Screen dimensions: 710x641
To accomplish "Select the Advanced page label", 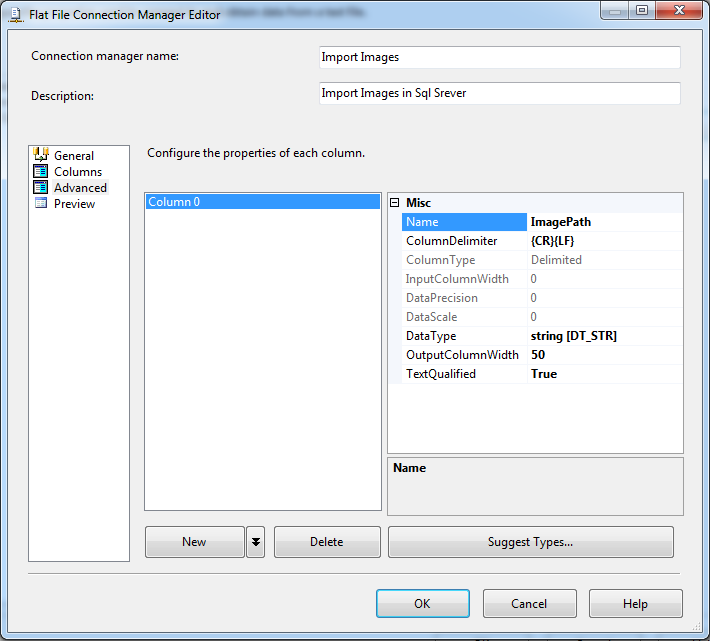I will point(80,188).
